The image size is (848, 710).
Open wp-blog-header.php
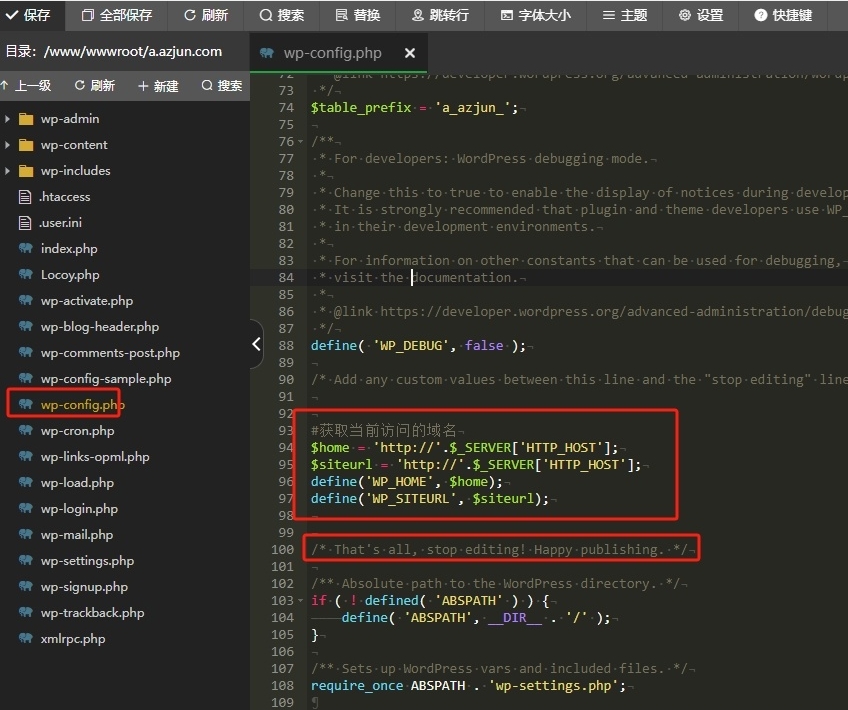pos(100,326)
